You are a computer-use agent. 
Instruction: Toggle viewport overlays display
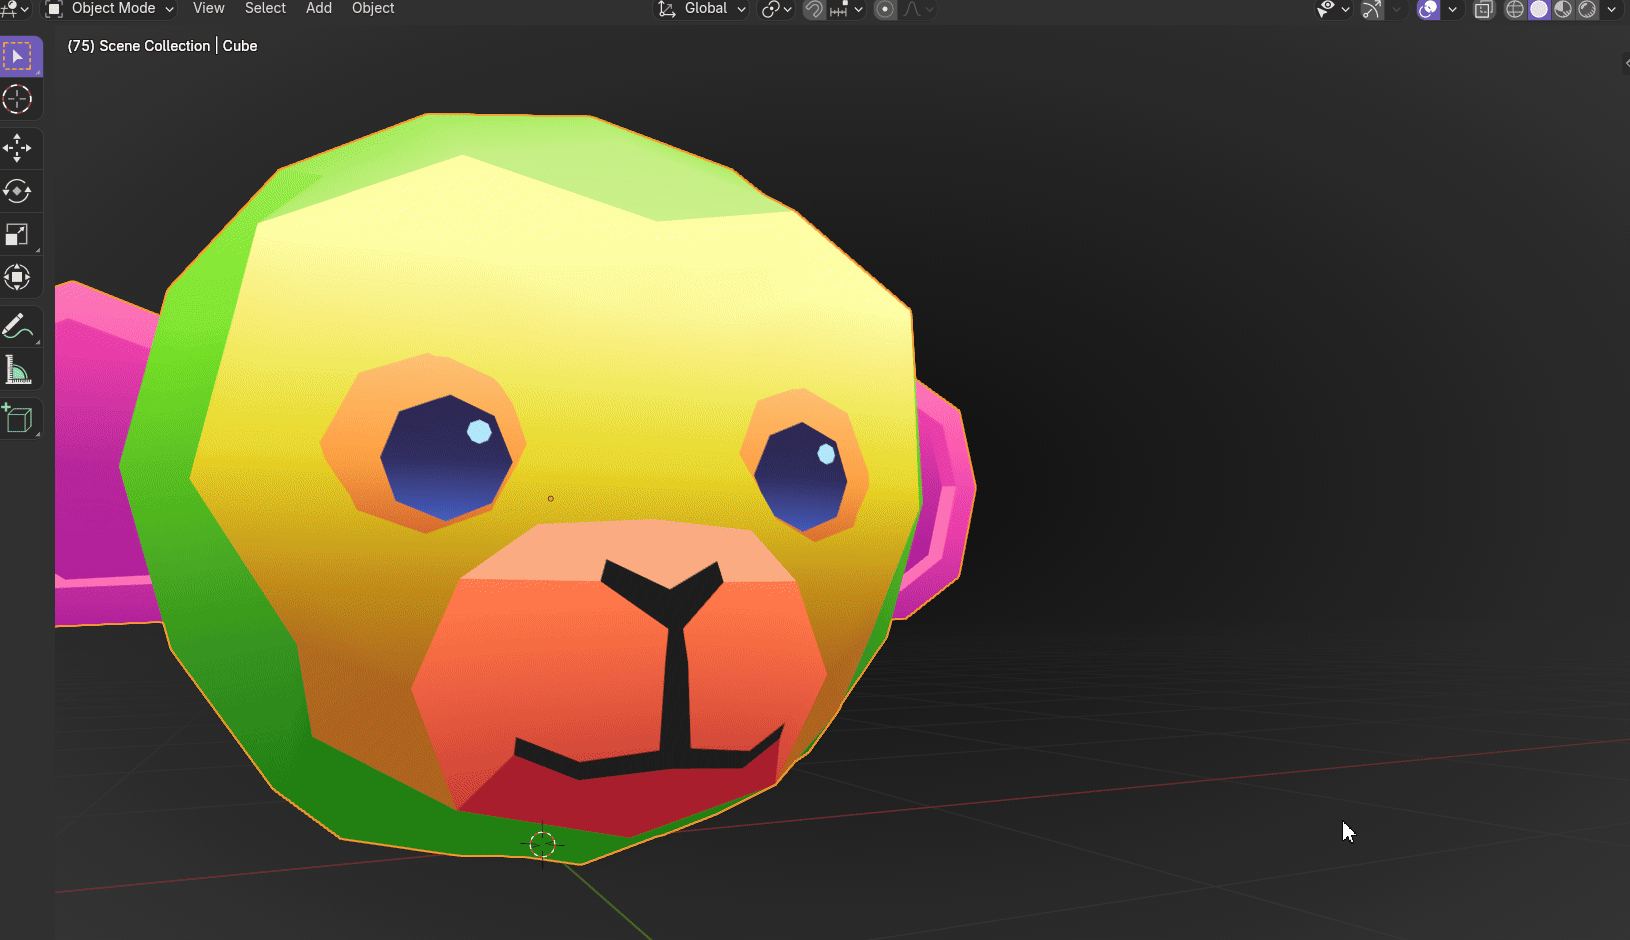[x=1429, y=9]
